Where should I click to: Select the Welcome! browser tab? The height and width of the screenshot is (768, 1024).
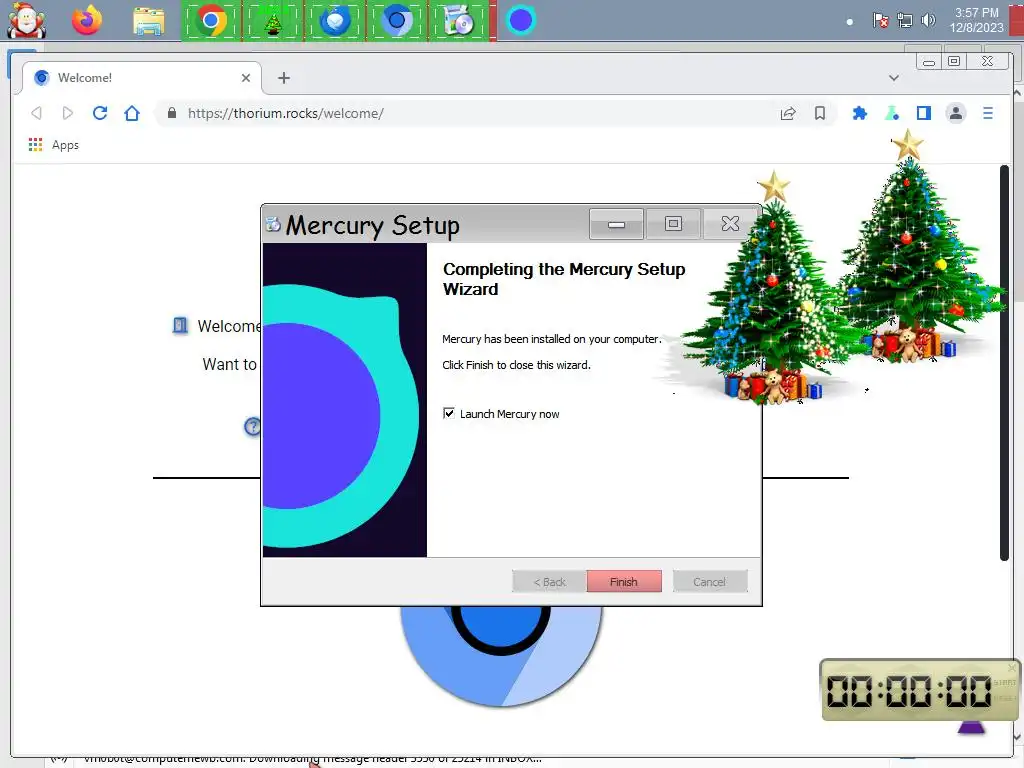coord(142,78)
